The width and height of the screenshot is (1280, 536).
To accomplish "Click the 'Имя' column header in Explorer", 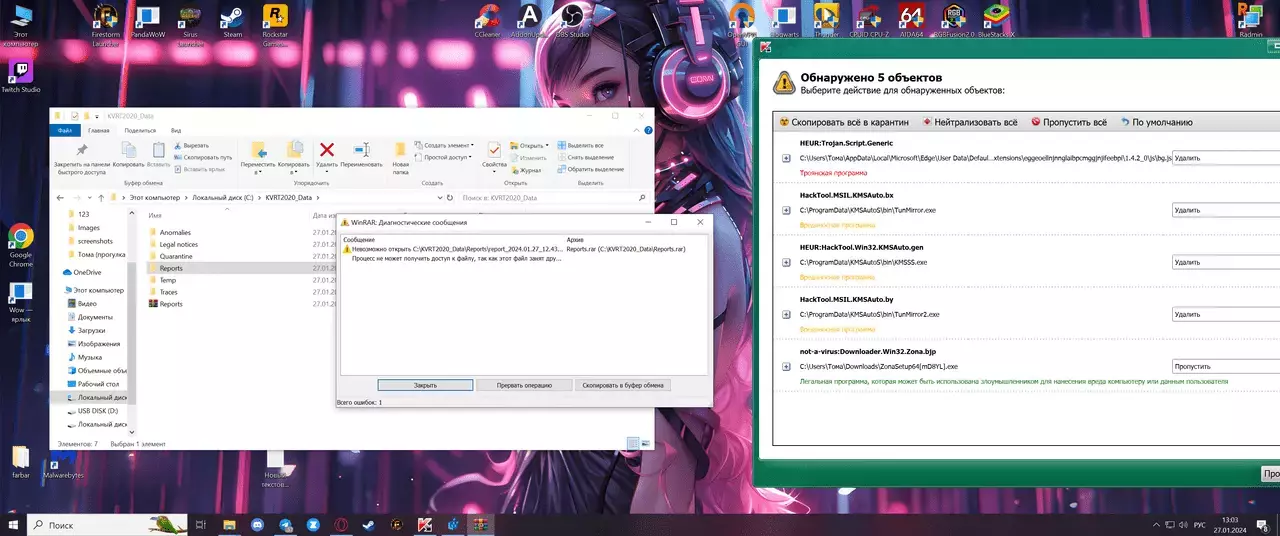I will click(155, 215).
